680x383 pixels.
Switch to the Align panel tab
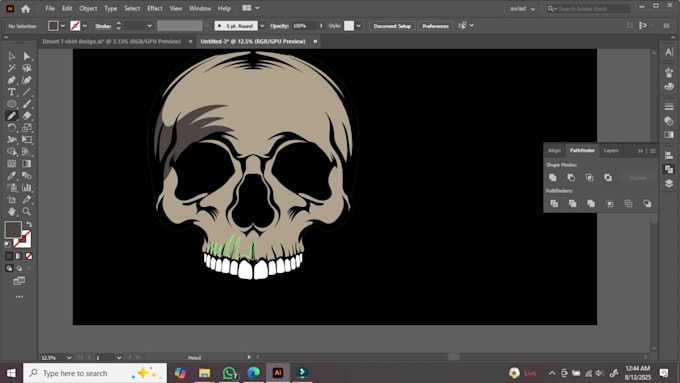click(555, 151)
